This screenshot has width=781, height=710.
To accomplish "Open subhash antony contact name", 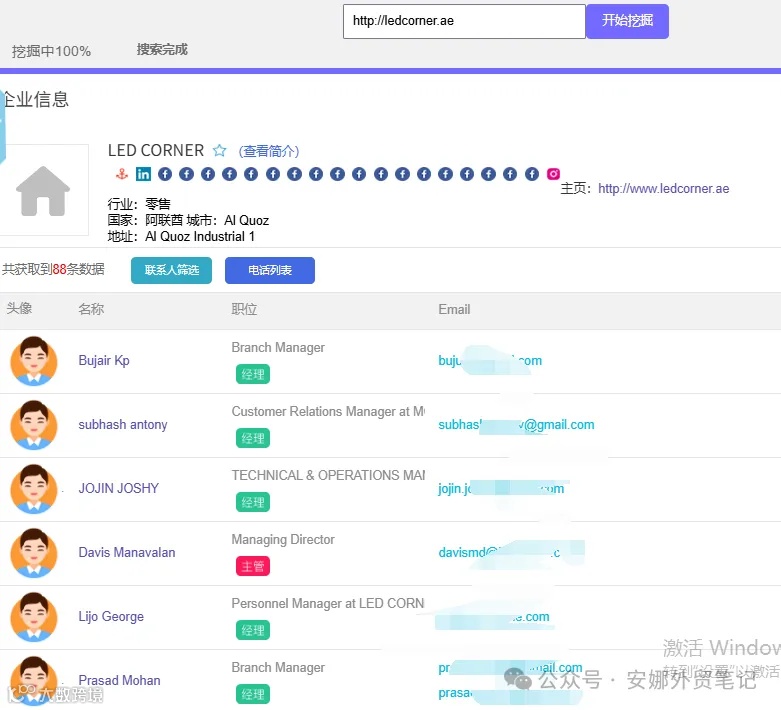I will [123, 425].
